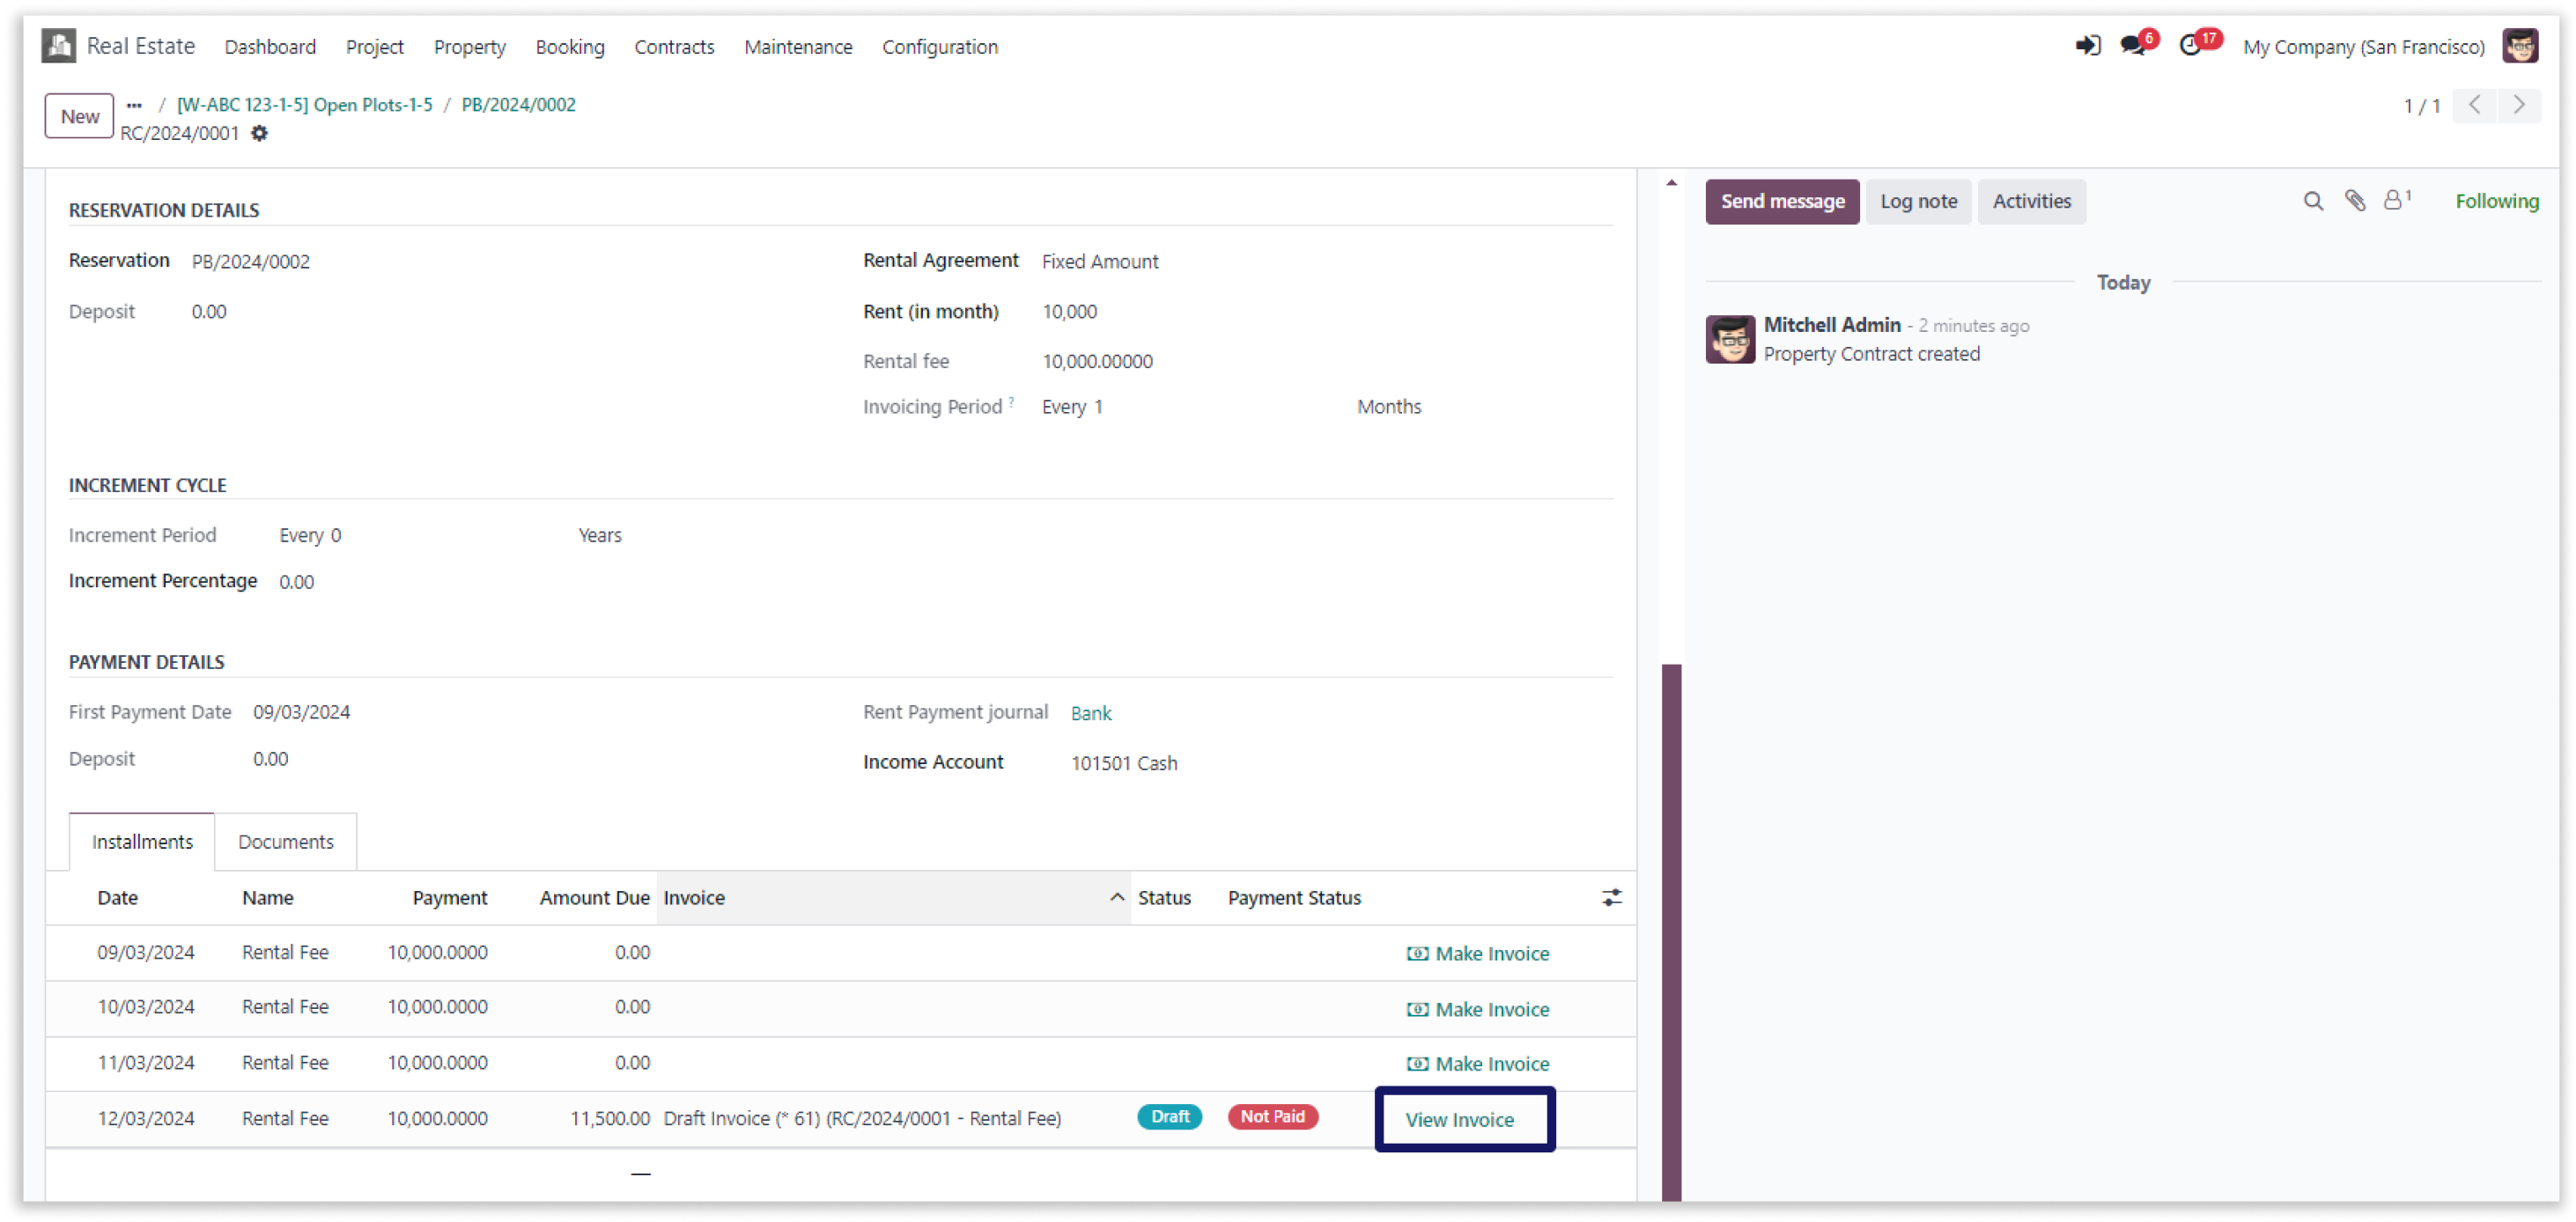This screenshot has width=2576, height=1222.
Task: Open the Property menu
Action: [470, 47]
